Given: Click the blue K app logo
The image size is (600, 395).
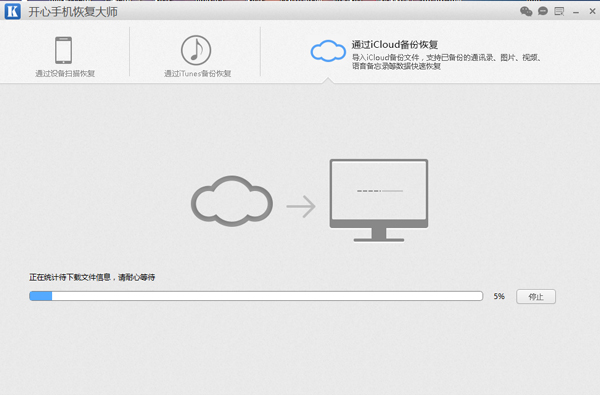Looking at the screenshot, I should click(x=13, y=11).
